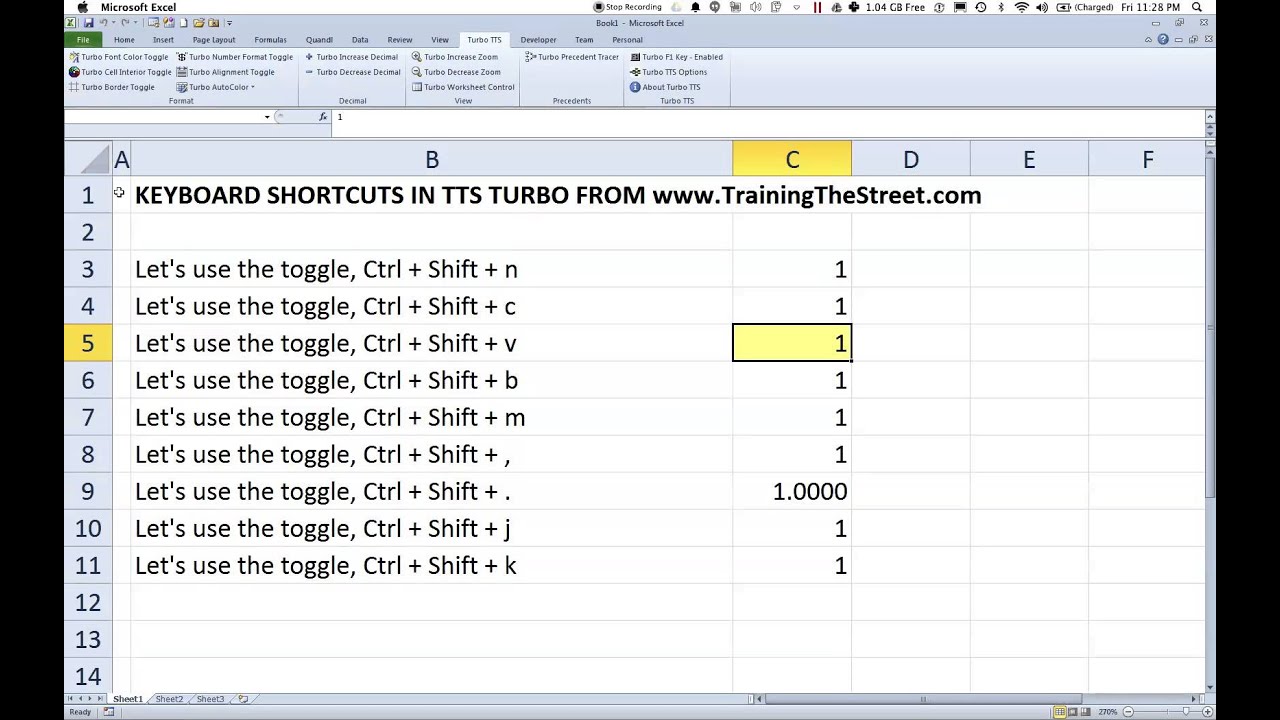Click Turbo Increase Zoom
This screenshot has height=720, width=1280.
[x=455, y=57]
